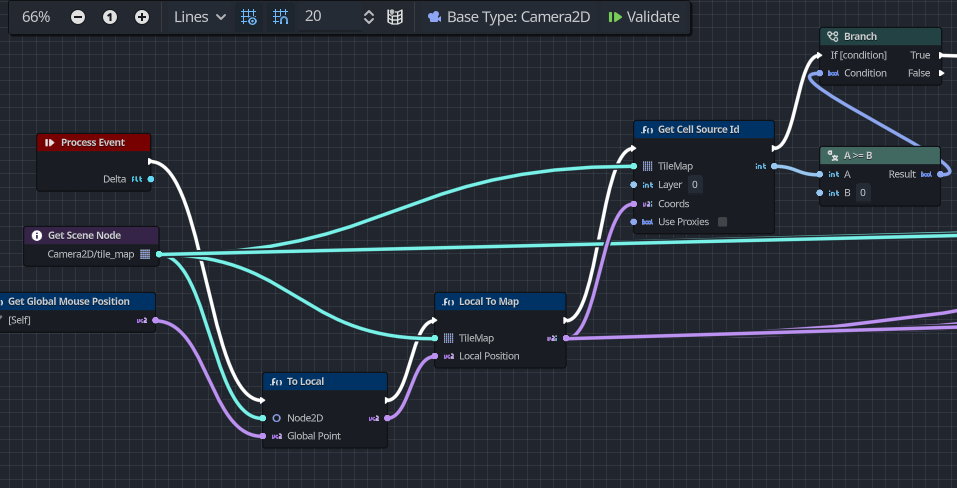Click Local To Map execution input port
The height and width of the screenshot is (488, 957).
[x=435, y=320]
